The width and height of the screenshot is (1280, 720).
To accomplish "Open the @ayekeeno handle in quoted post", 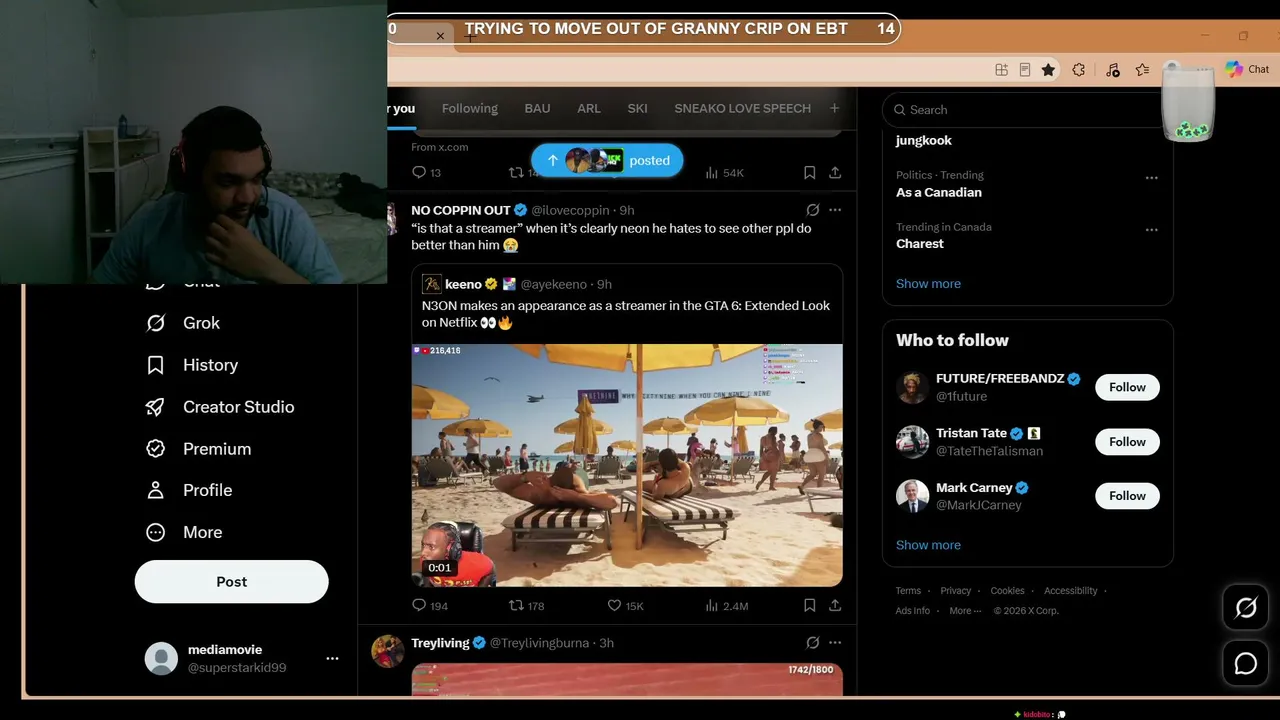I will coord(555,284).
